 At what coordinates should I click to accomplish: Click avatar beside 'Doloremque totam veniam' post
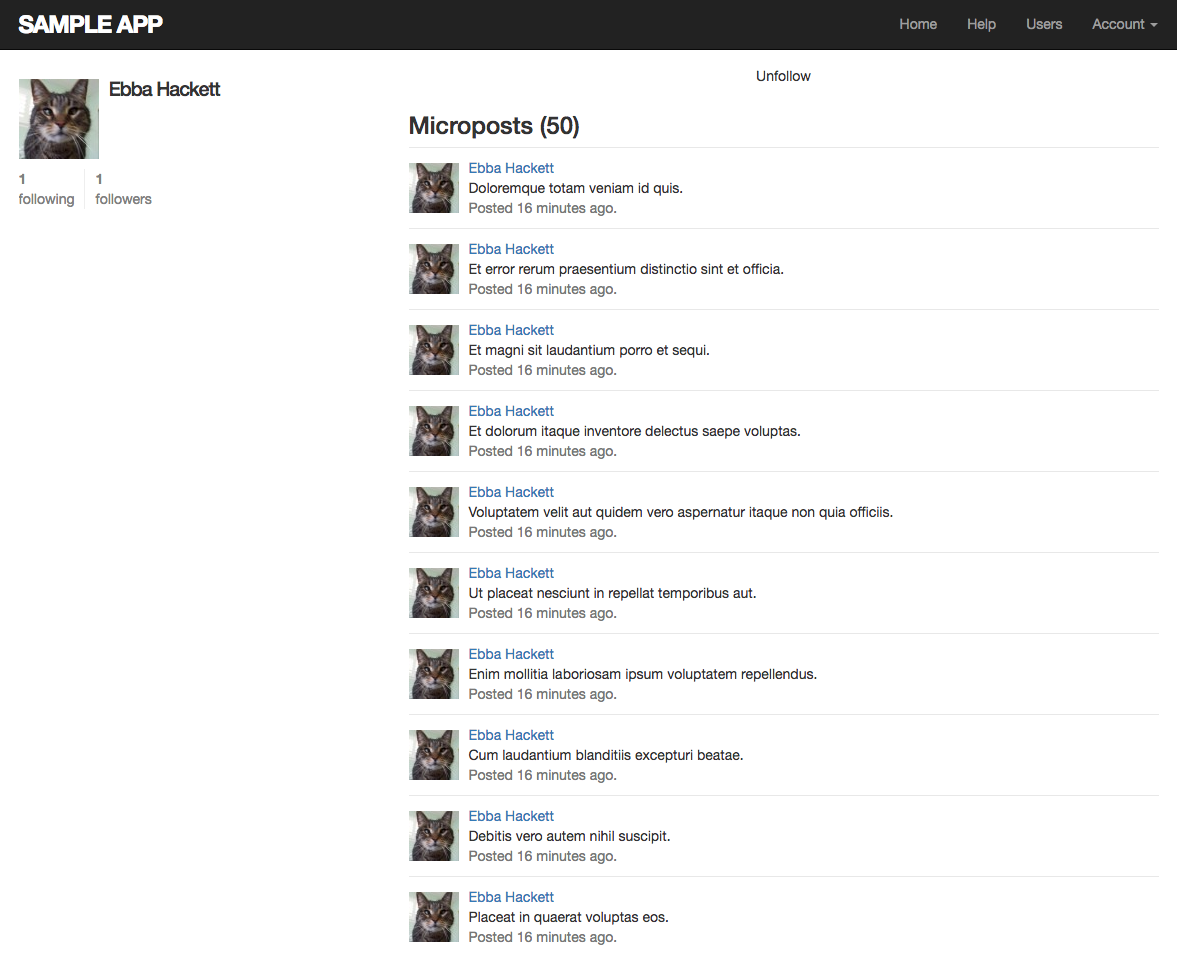[434, 188]
